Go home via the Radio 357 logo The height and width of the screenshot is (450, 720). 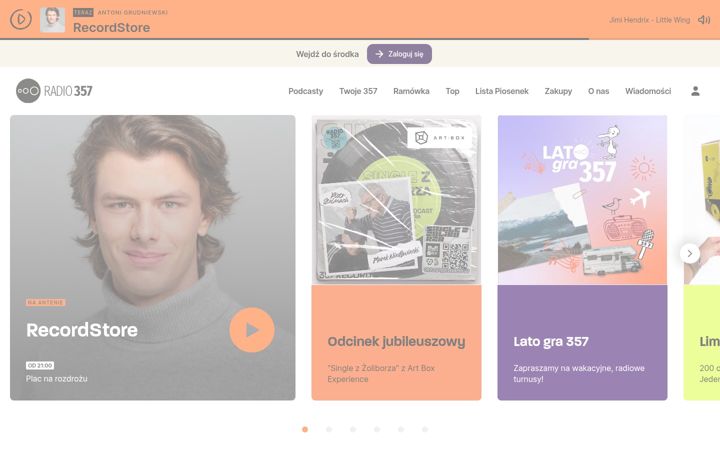pos(54,91)
